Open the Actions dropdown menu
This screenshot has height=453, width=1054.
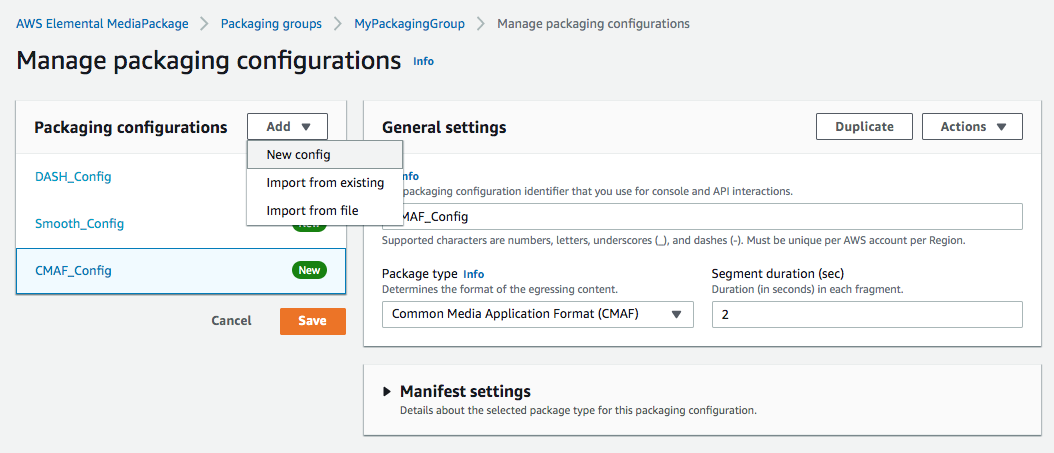[x=973, y=126]
